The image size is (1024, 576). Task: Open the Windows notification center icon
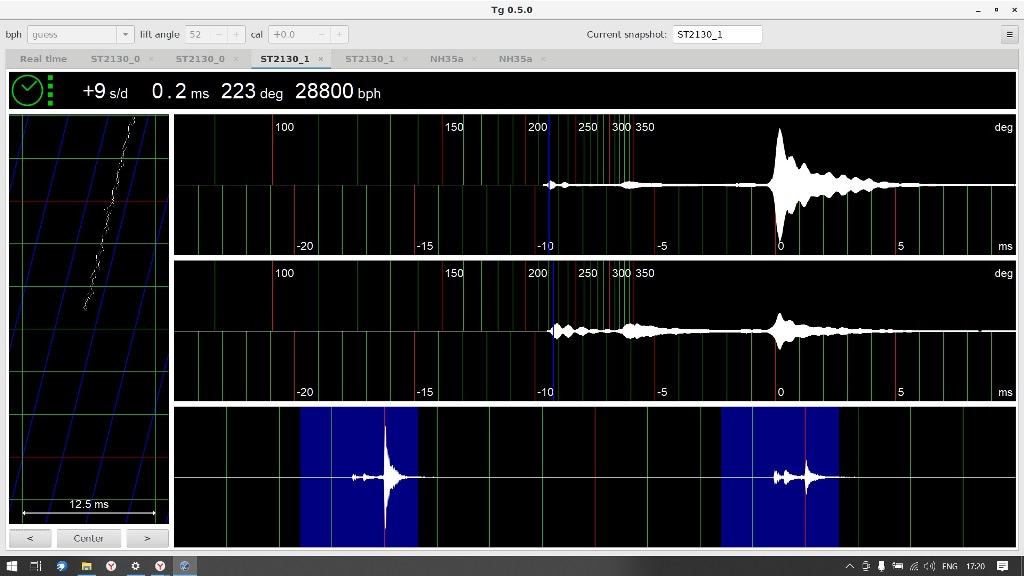coord(1003,566)
